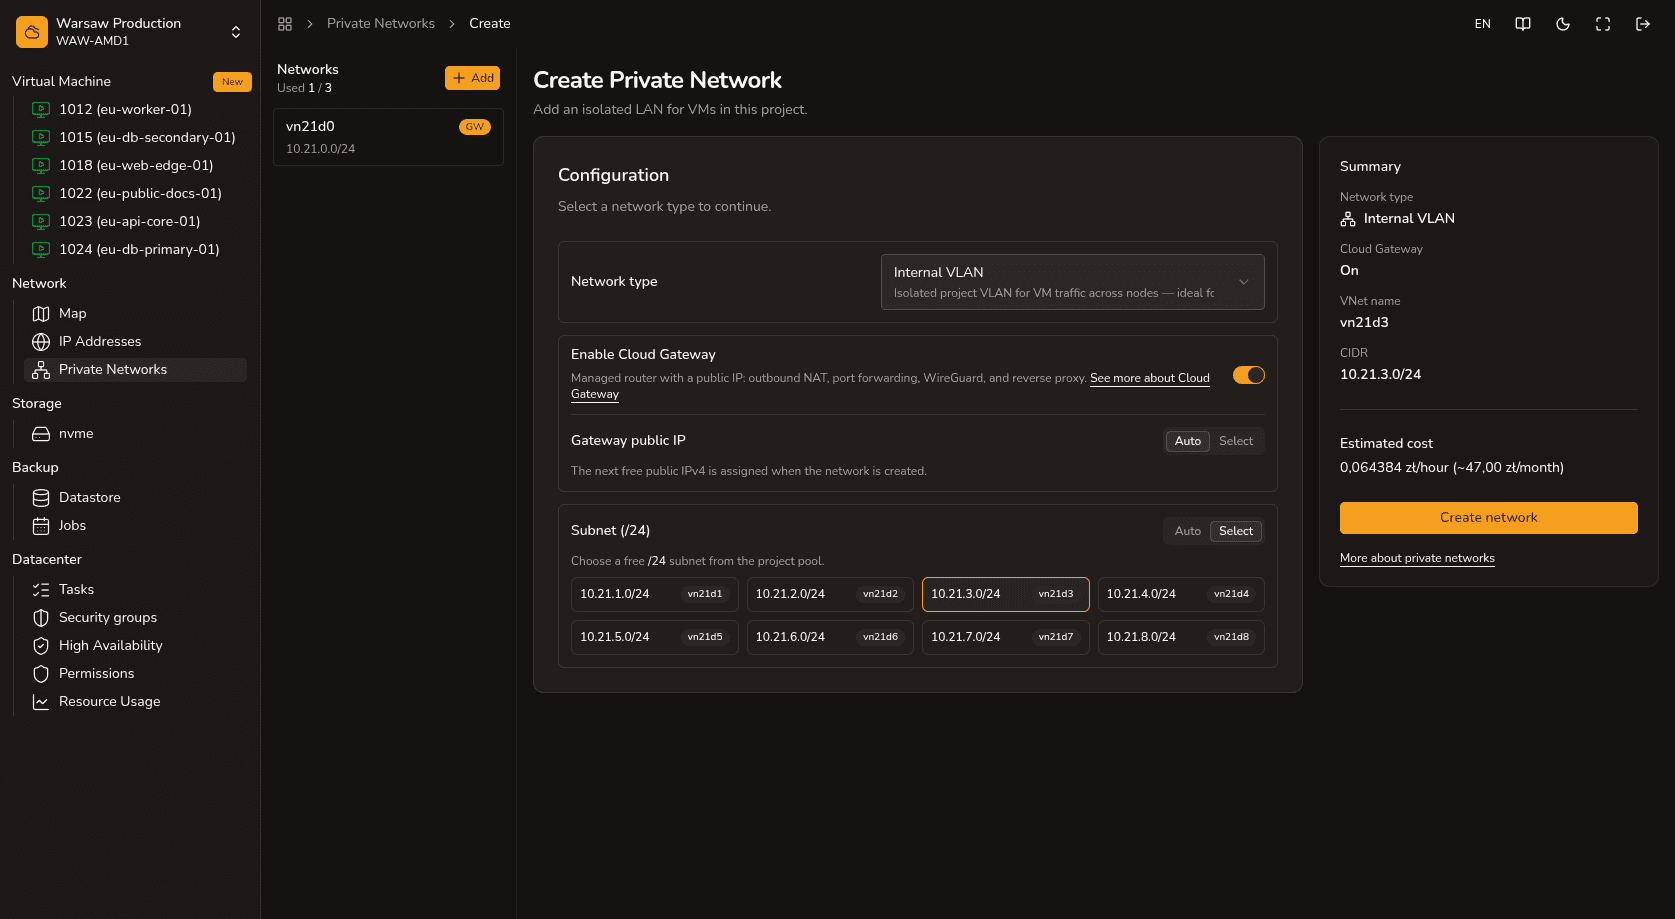
Task: Choose subnet 10.21.8.0/24 vn21d8
Action: (x=1181, y=637)
